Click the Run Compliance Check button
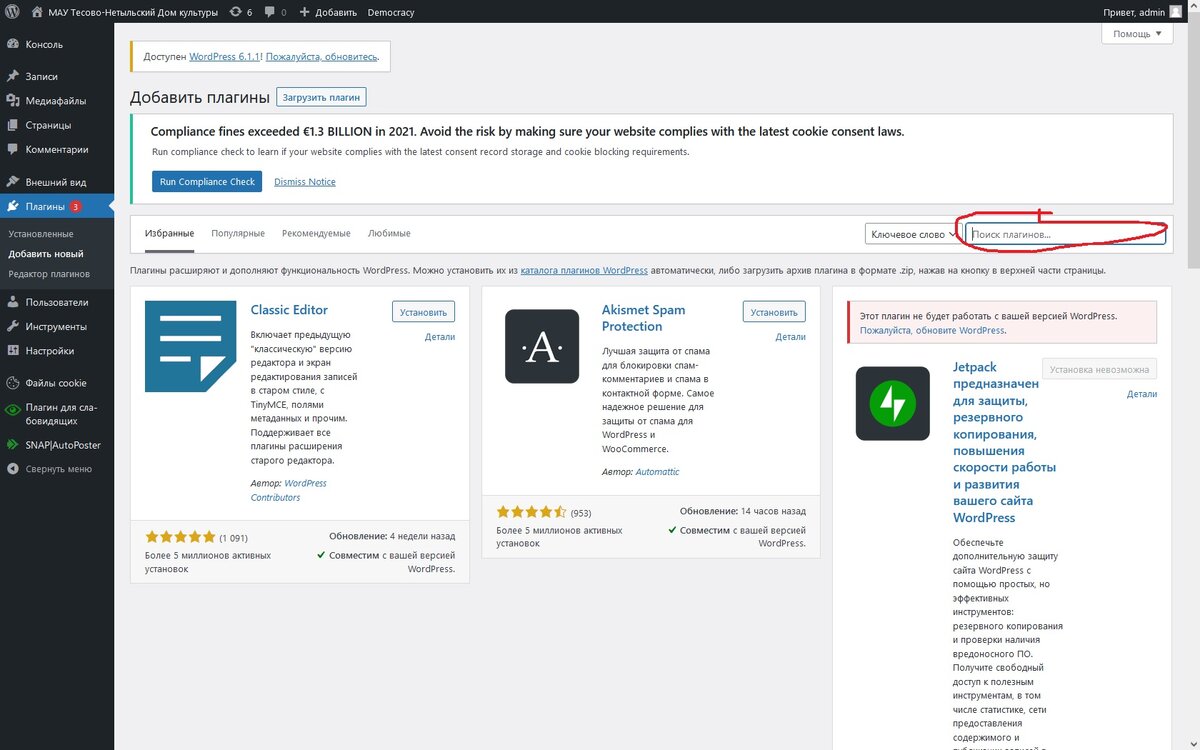 [x=207, y=181]
